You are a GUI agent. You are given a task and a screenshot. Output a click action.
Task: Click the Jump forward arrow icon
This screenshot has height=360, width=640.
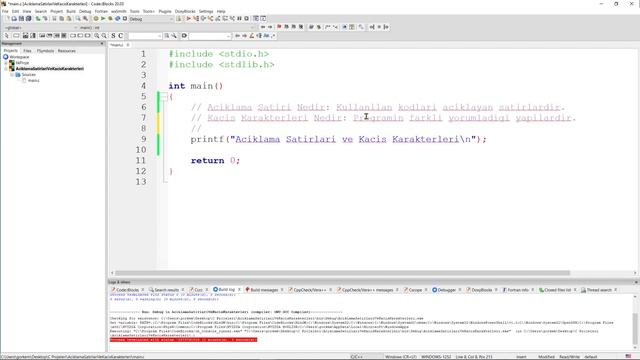(x=270, y=27)
